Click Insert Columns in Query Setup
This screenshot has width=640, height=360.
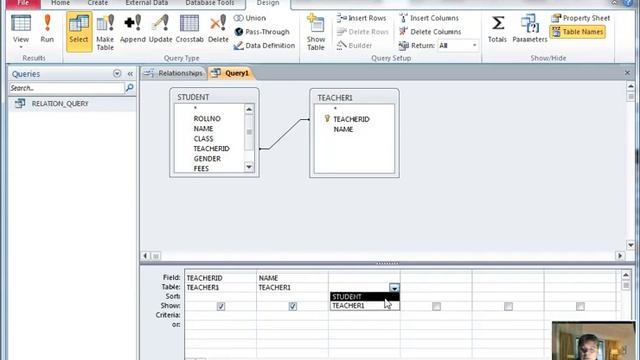click(429, 18)
